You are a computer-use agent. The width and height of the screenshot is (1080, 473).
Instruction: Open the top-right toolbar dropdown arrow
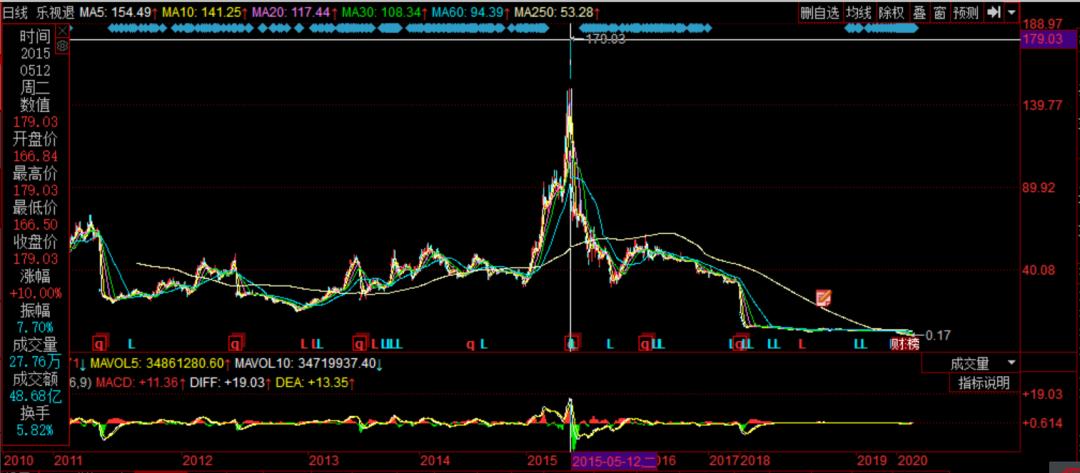click(x=1012, y=12)
